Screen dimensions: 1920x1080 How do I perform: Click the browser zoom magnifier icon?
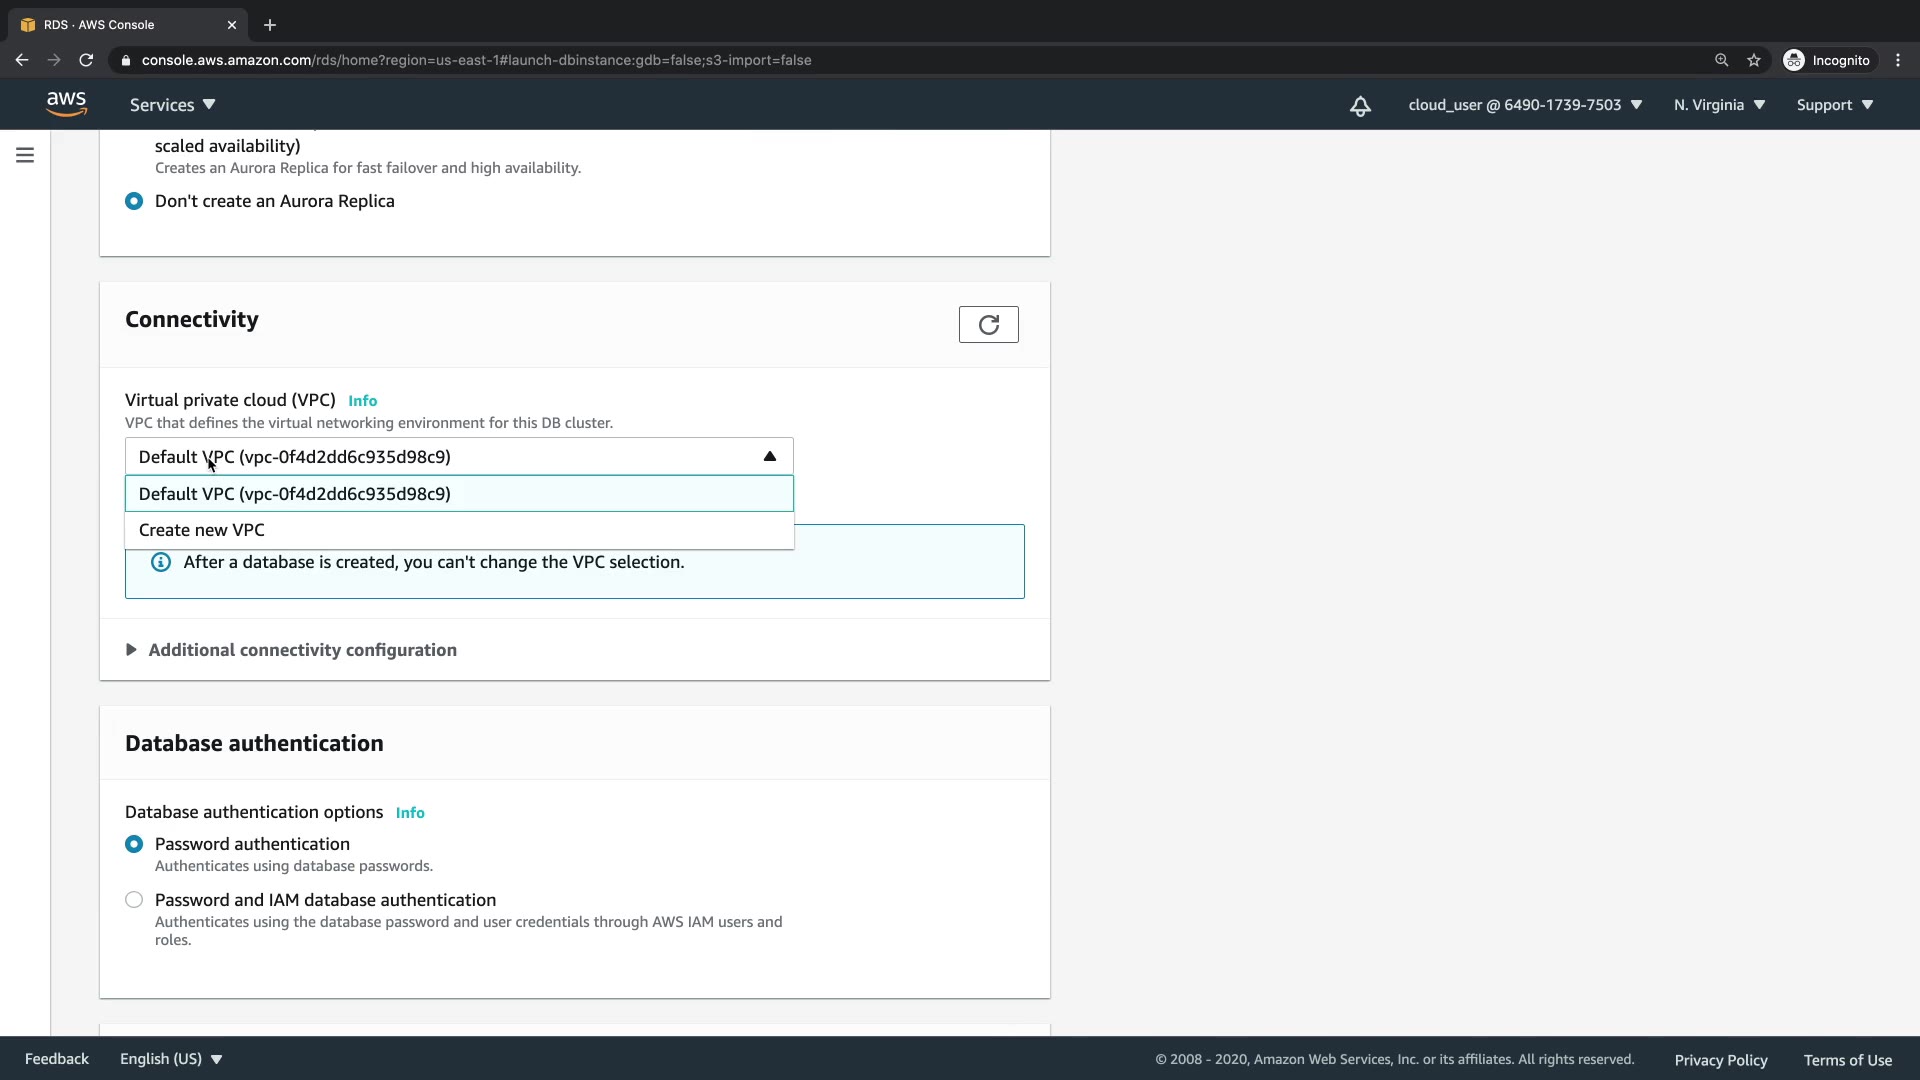pos(1721,60)
